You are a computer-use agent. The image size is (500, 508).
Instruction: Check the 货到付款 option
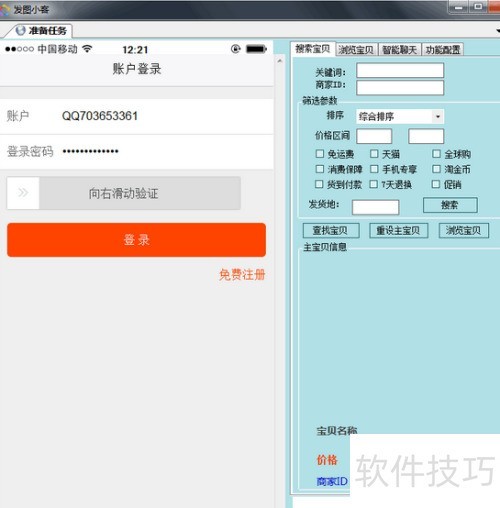coord(319,184)
